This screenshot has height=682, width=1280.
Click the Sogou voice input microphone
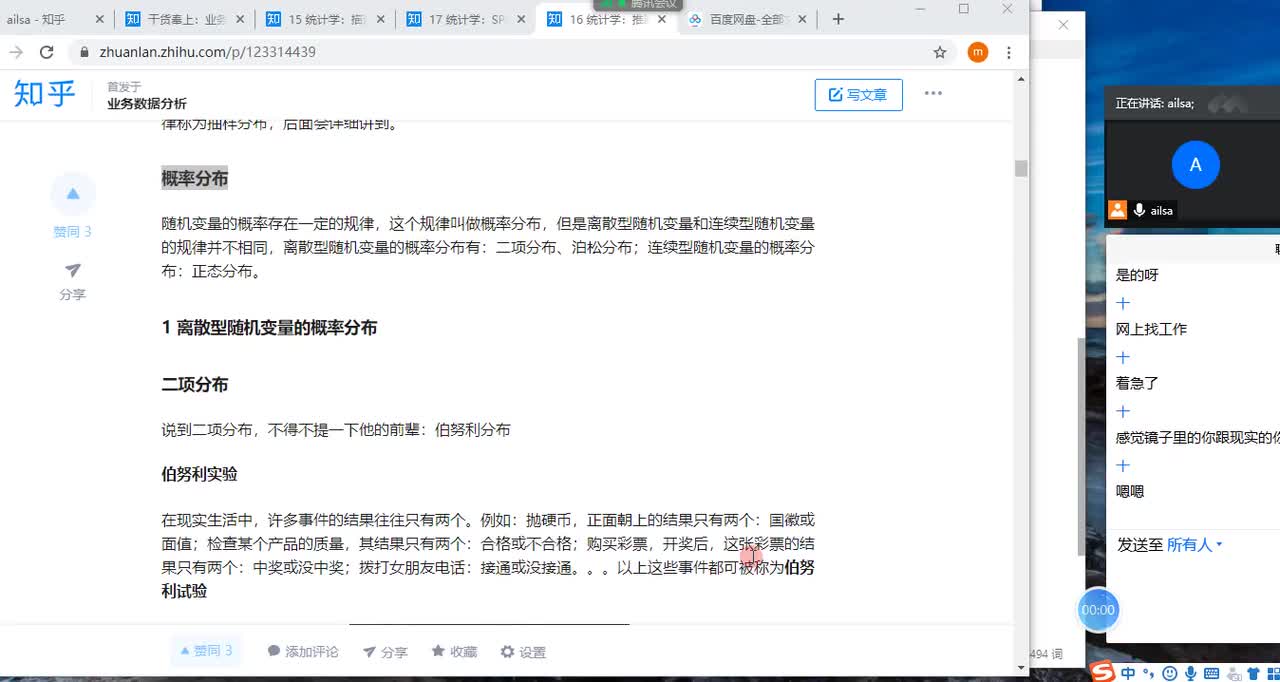1189,674
